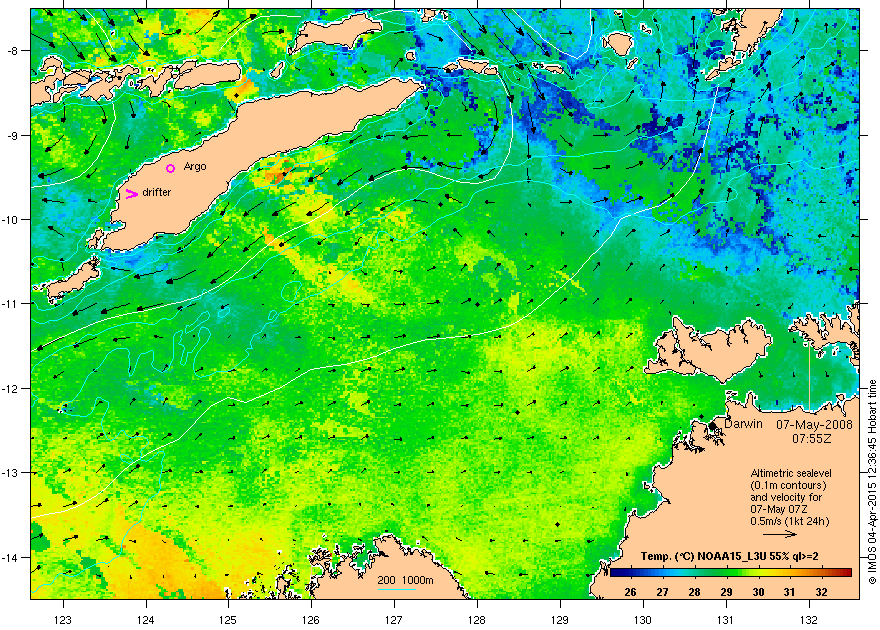Pick the dark blue end of temperature colorbar
880x630 pixels.
[615, 572]
